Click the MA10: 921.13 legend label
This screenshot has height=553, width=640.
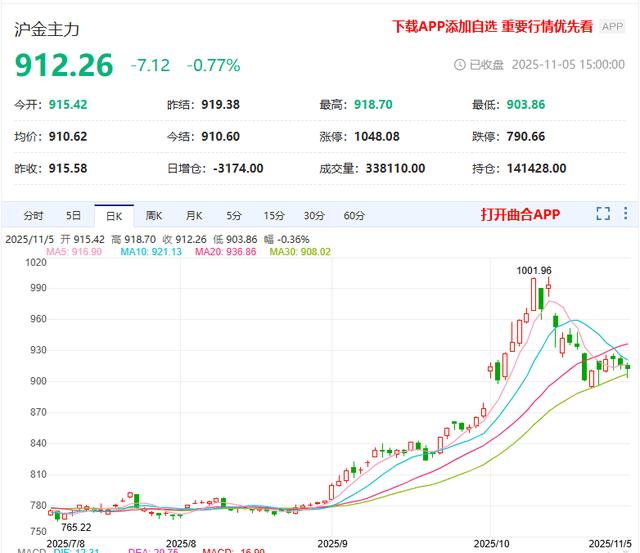pos(151,252)
